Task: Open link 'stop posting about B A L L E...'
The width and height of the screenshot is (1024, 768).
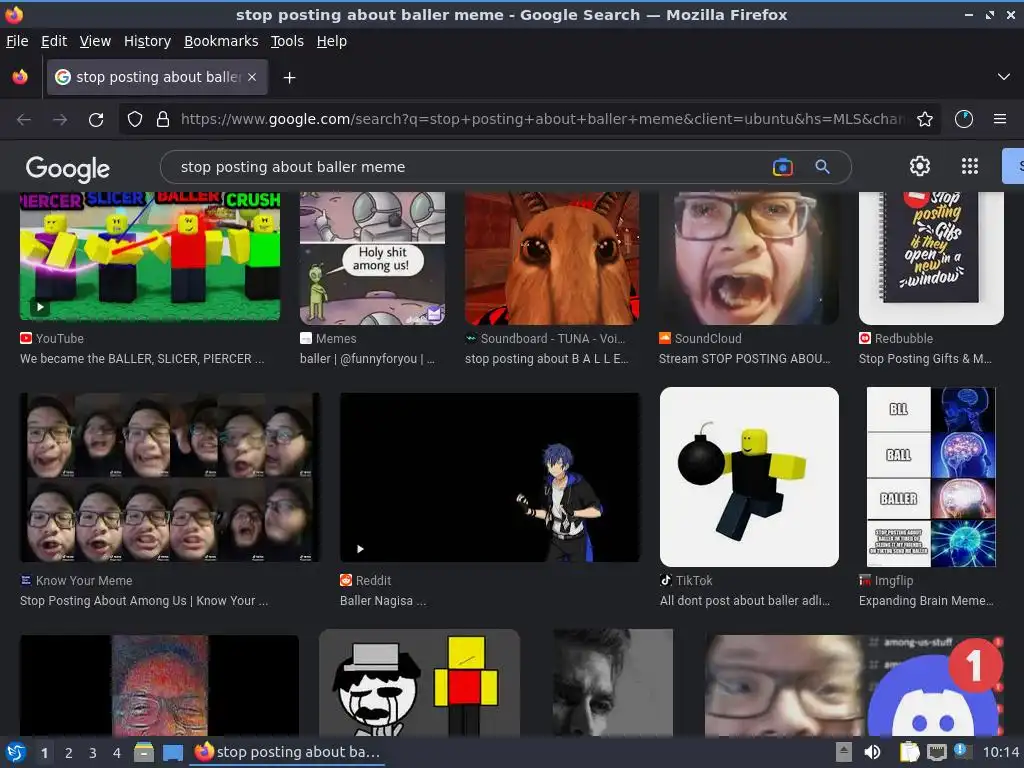Action: 547,359
